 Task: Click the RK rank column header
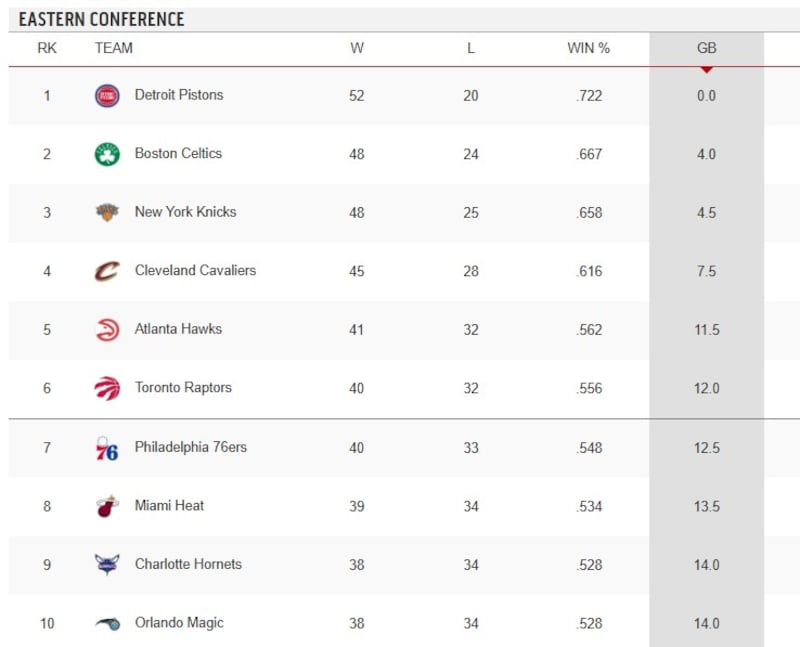click(47, 48)
